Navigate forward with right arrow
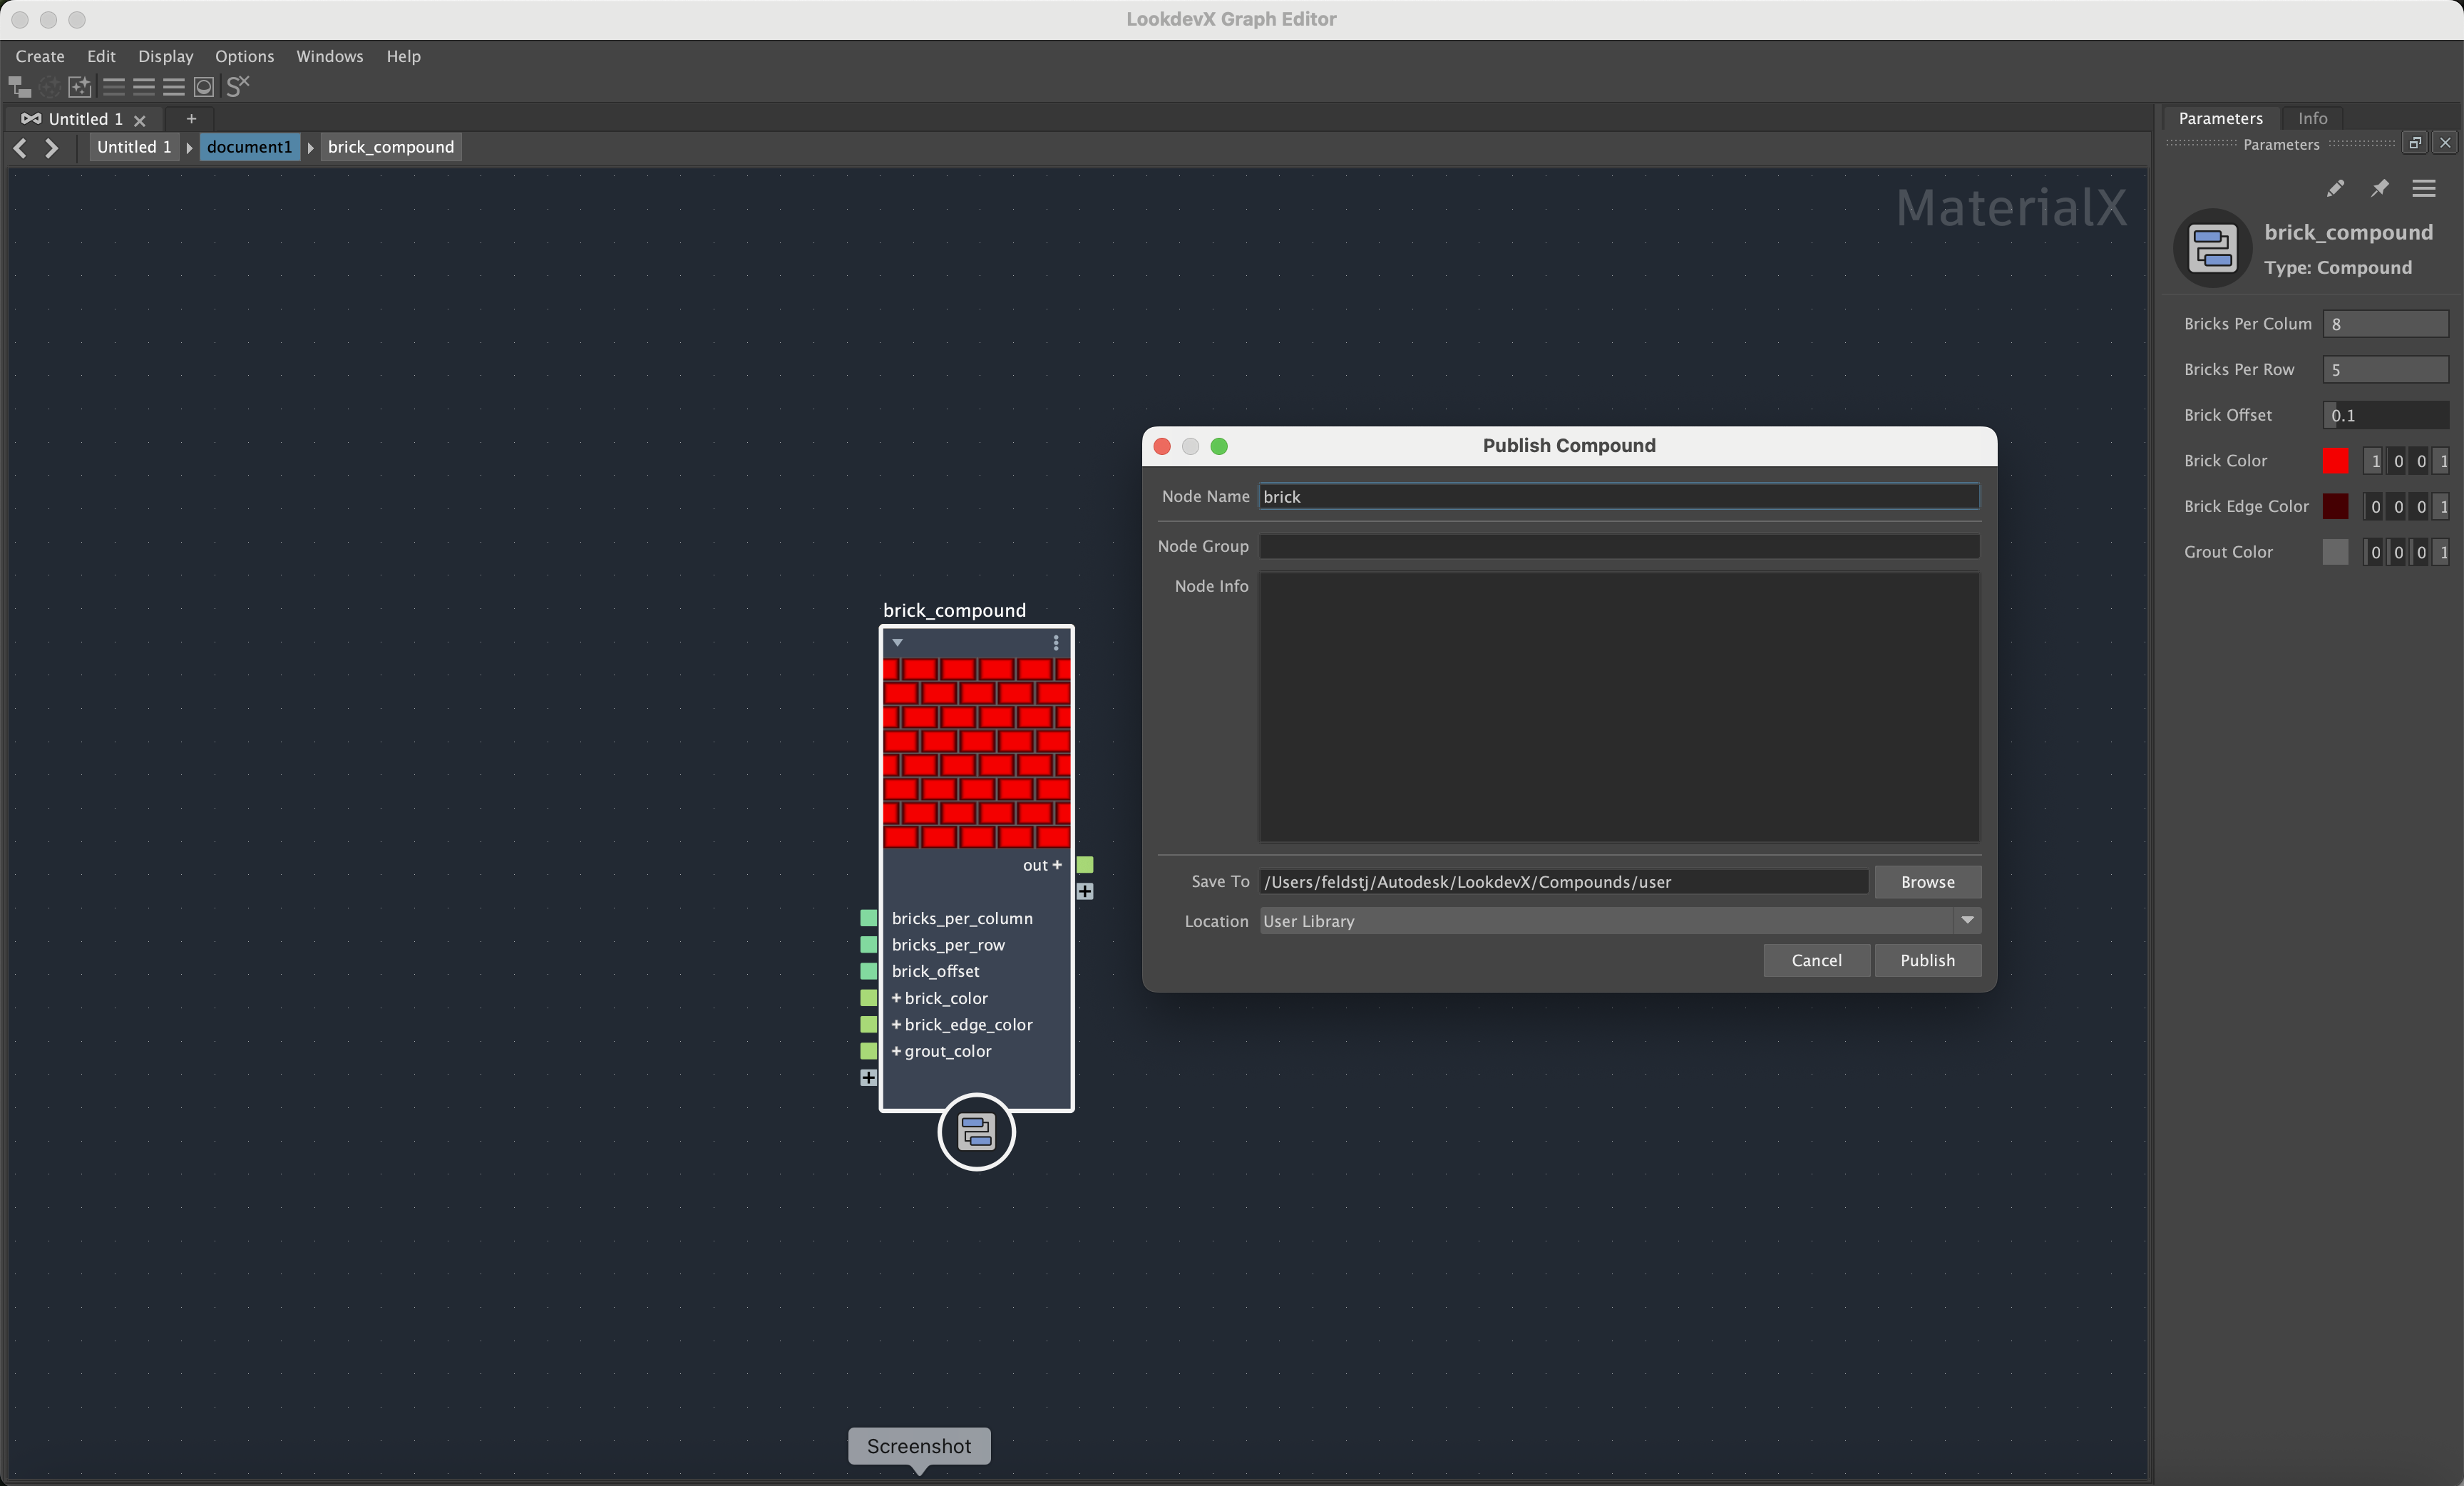 point(52,148)
